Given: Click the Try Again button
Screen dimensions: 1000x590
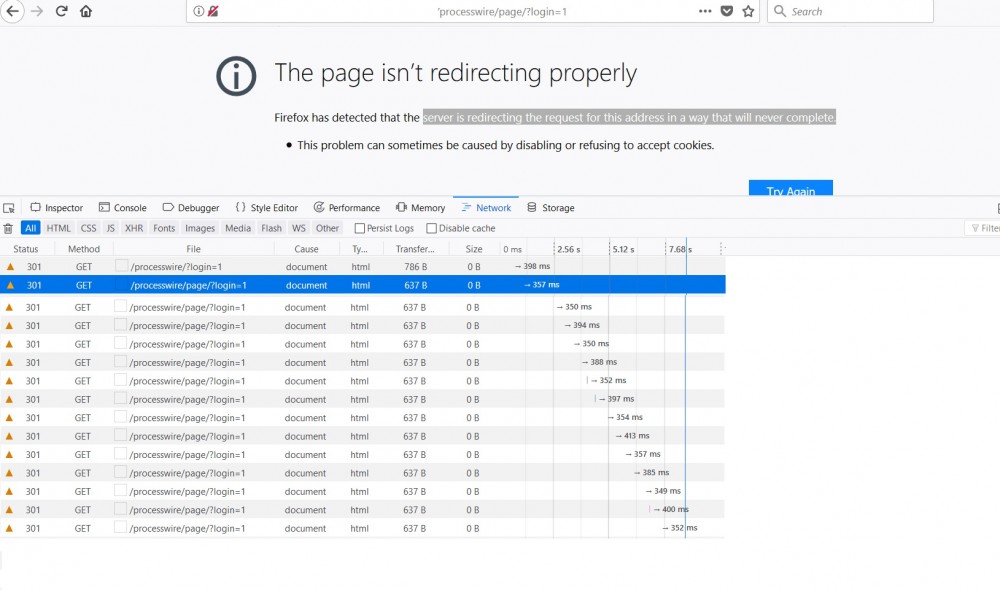Looking at the screenshot, I should pos(790,189).
